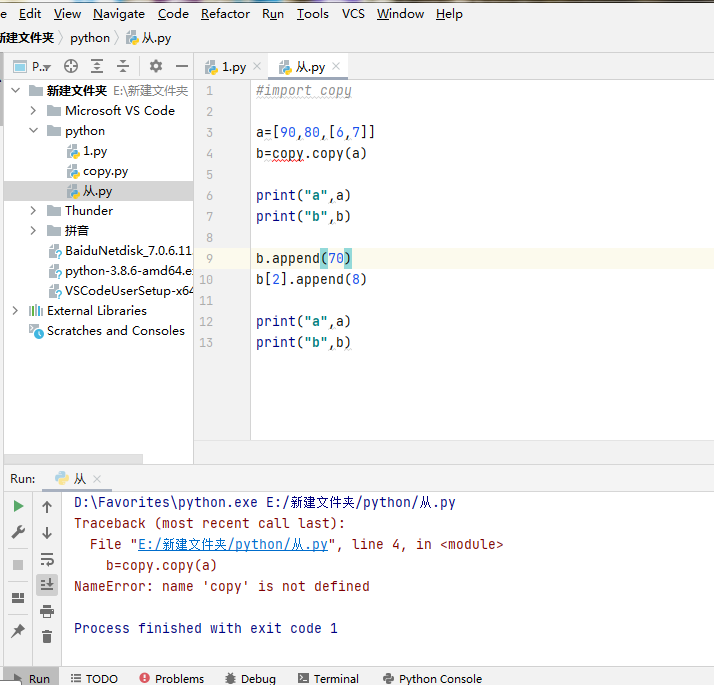
Task: Select BaiduNetdisk file in project tree
Action: [120, 251]
